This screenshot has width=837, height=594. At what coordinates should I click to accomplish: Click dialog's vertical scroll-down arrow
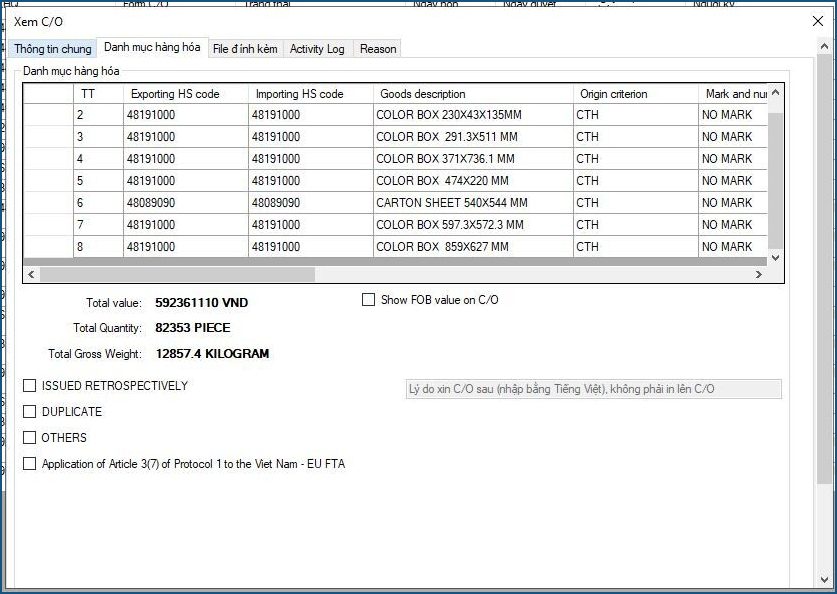(x=824, y=580)
